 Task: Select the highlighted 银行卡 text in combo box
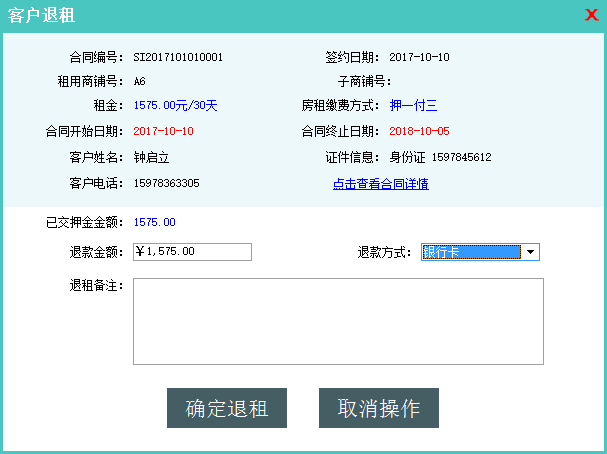[470, 252]
